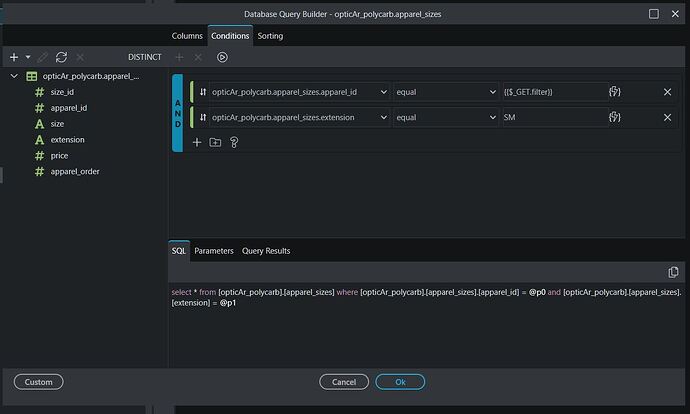Click the refresh schema icon
The height and width of the screenshot is (414, 690).
[x=61, y=57]
